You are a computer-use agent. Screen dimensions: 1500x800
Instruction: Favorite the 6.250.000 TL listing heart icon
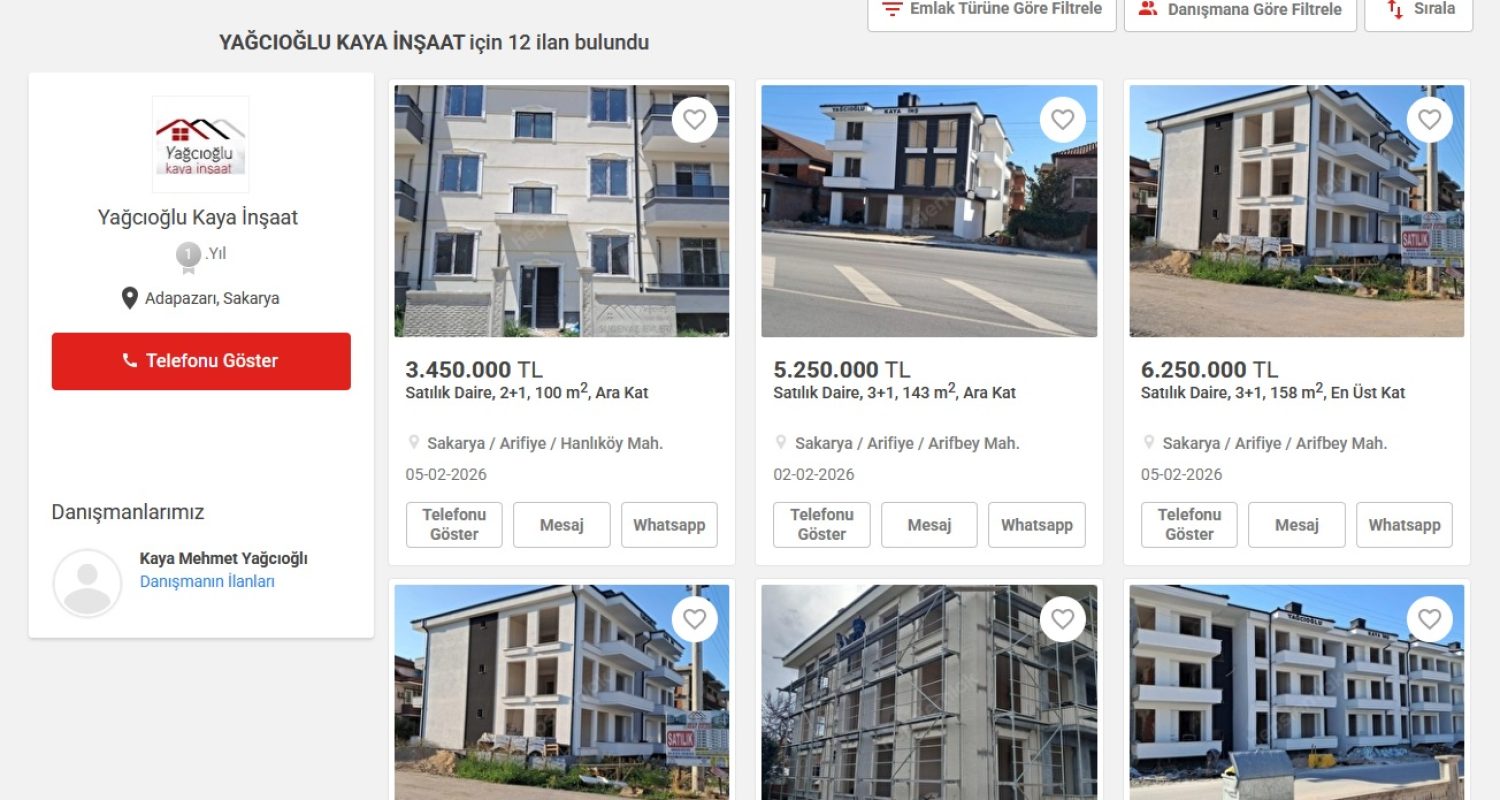(x=1430, y=120)
